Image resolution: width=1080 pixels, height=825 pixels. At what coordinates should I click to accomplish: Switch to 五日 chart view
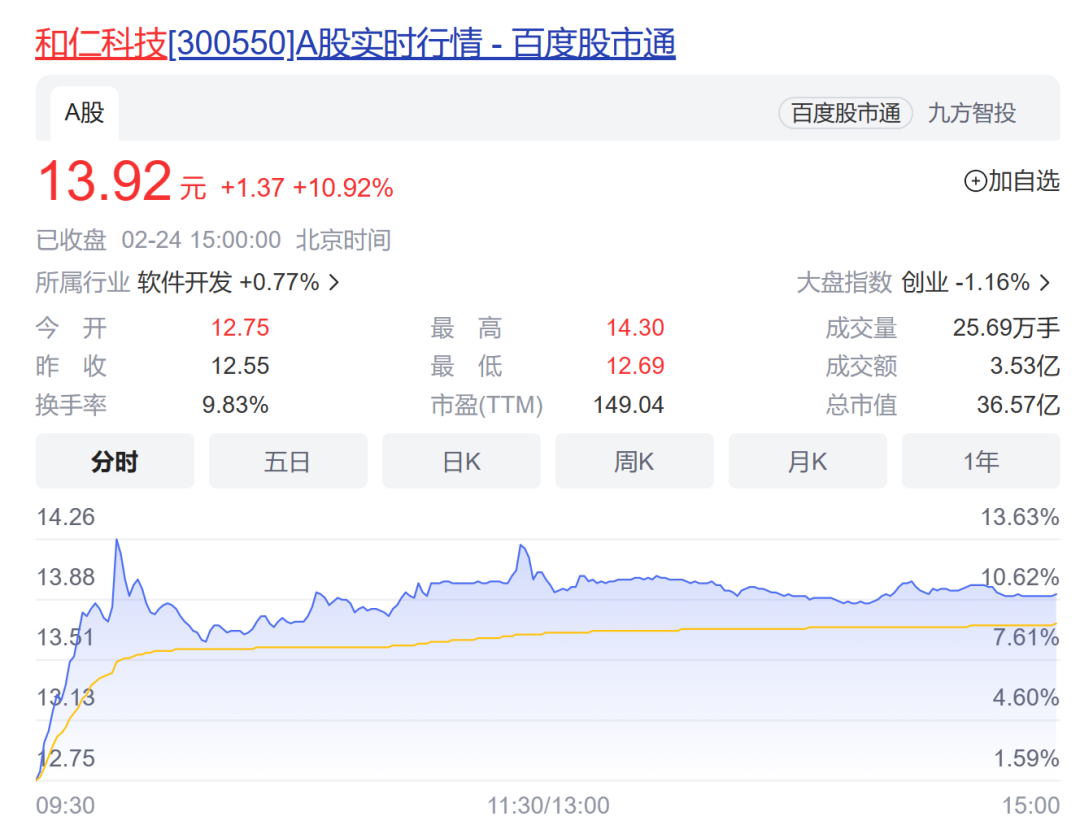[x=288, y=461]
